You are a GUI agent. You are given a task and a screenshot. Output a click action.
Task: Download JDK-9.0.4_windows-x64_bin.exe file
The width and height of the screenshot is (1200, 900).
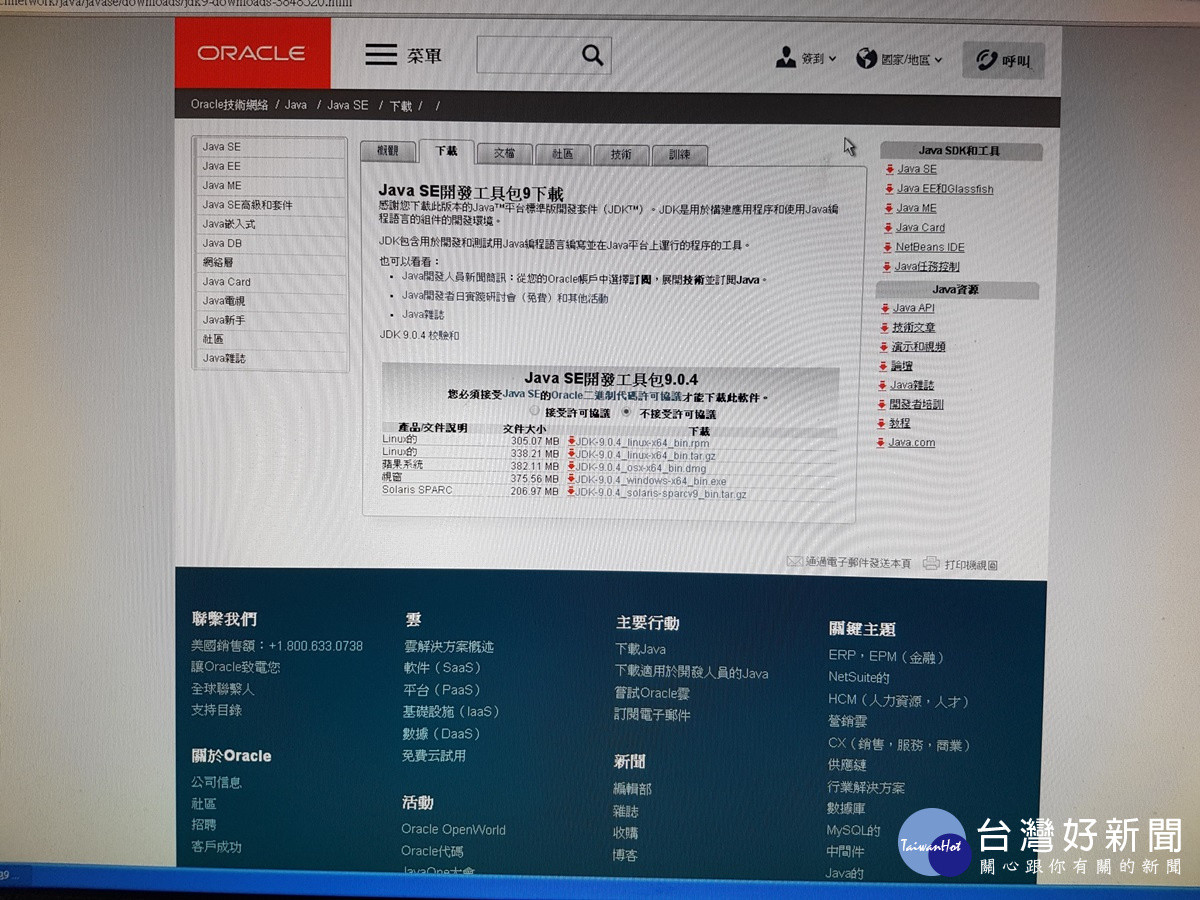(650, 481)
